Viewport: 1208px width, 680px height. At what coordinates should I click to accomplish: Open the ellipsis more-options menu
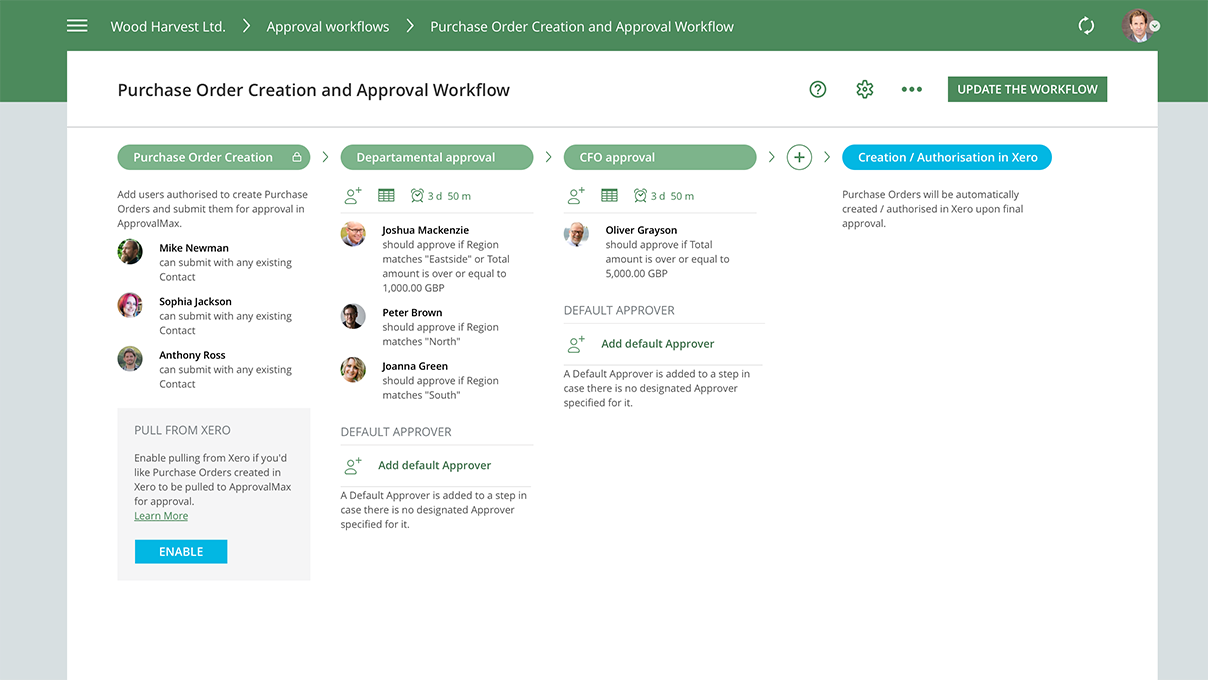911,89
